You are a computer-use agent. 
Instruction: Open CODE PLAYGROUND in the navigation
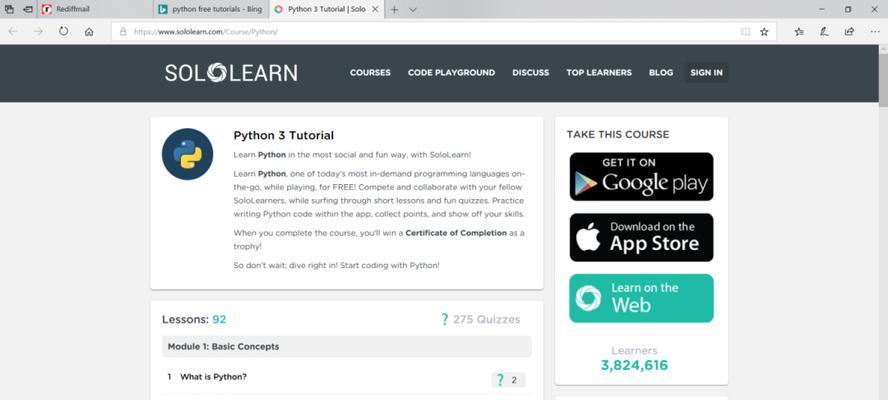coord(451,73)
